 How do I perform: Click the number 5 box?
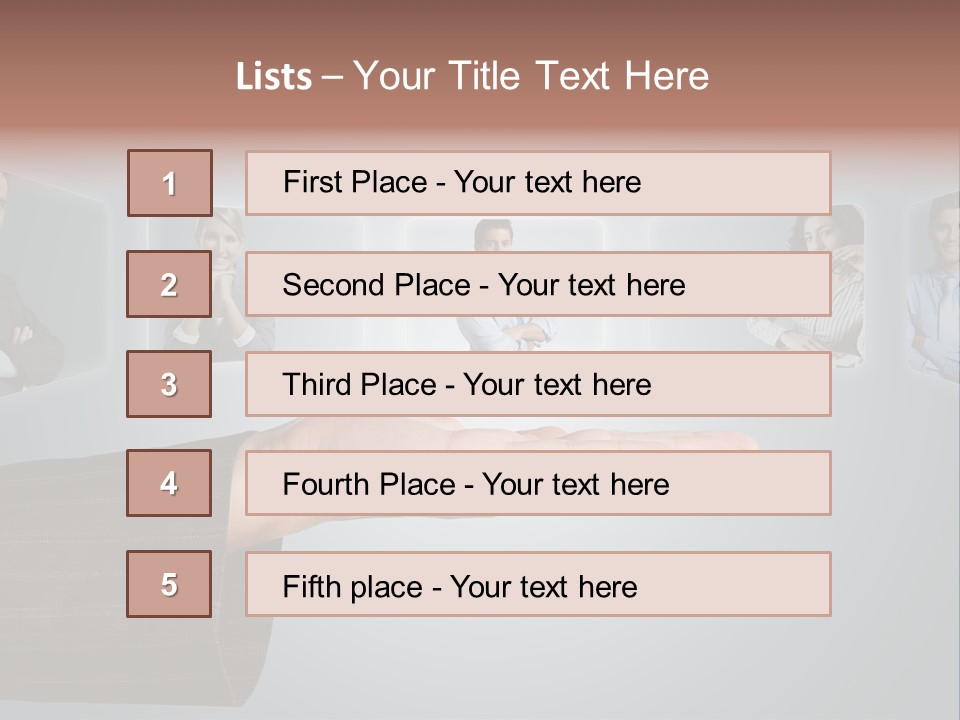click(169, 584)
